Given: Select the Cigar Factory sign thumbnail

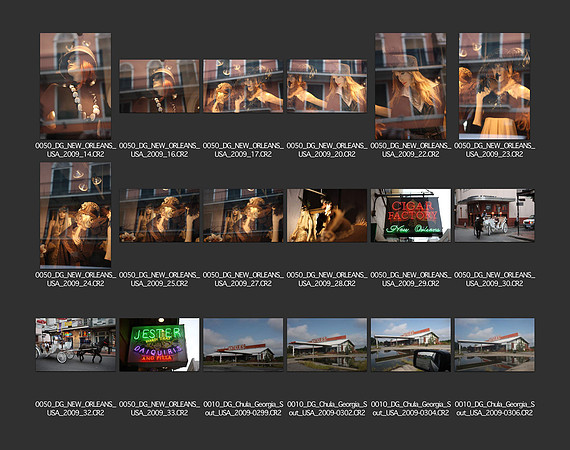Looking at the screenshot, I should coord(411,215).
